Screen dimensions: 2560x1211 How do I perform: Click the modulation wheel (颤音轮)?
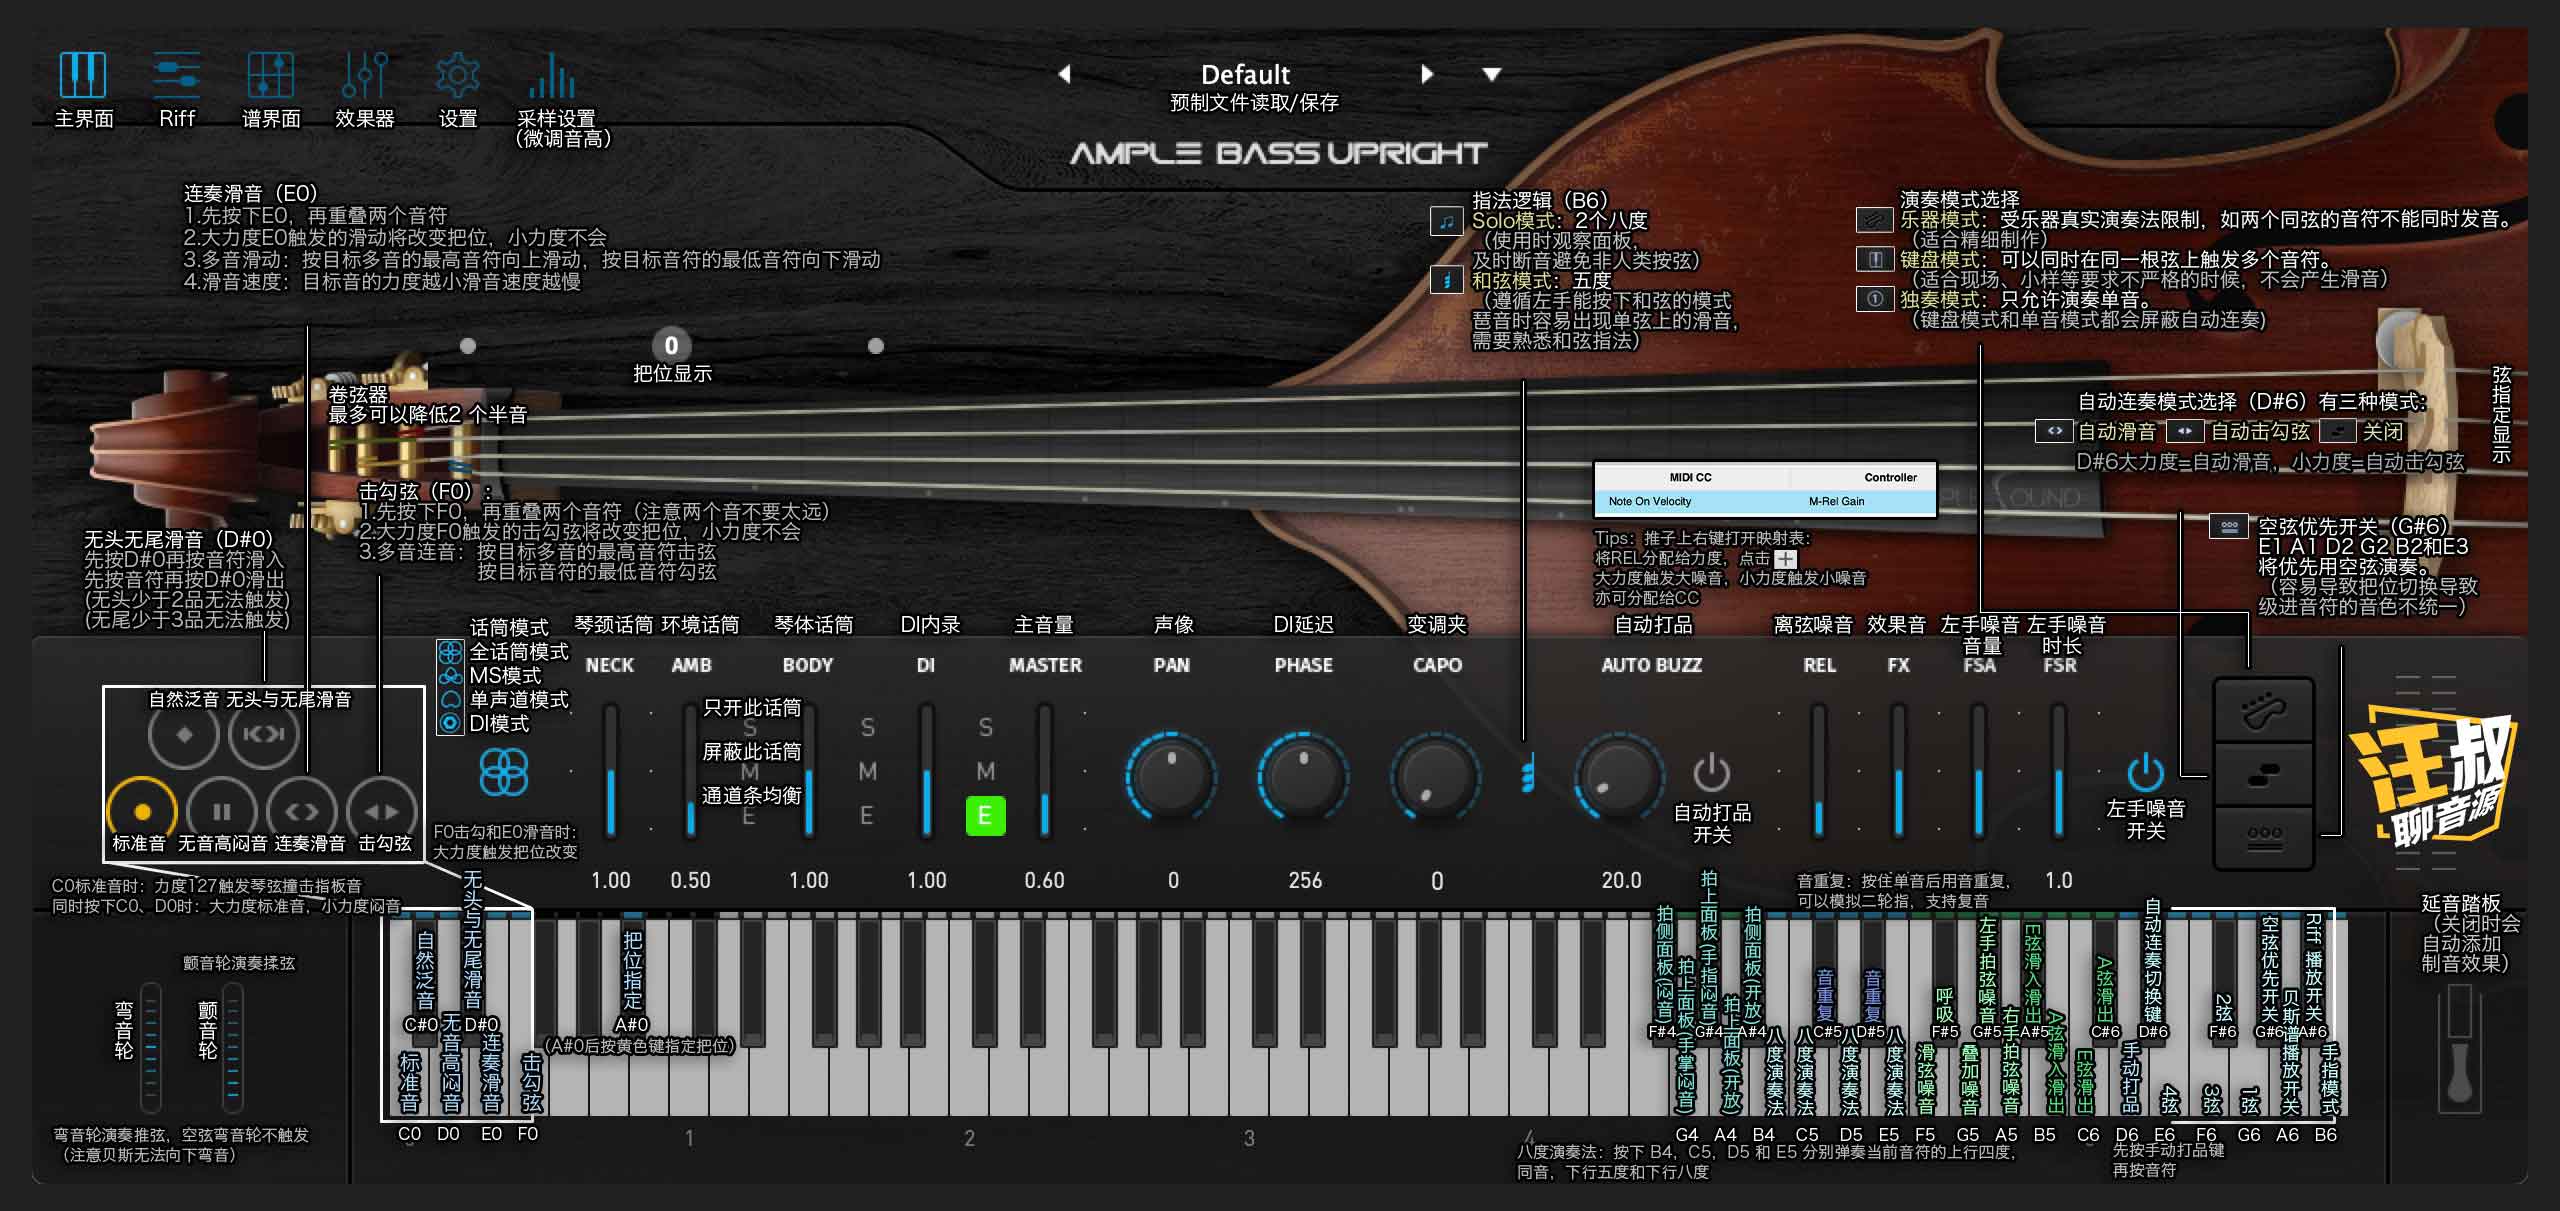pos(233,1047)
